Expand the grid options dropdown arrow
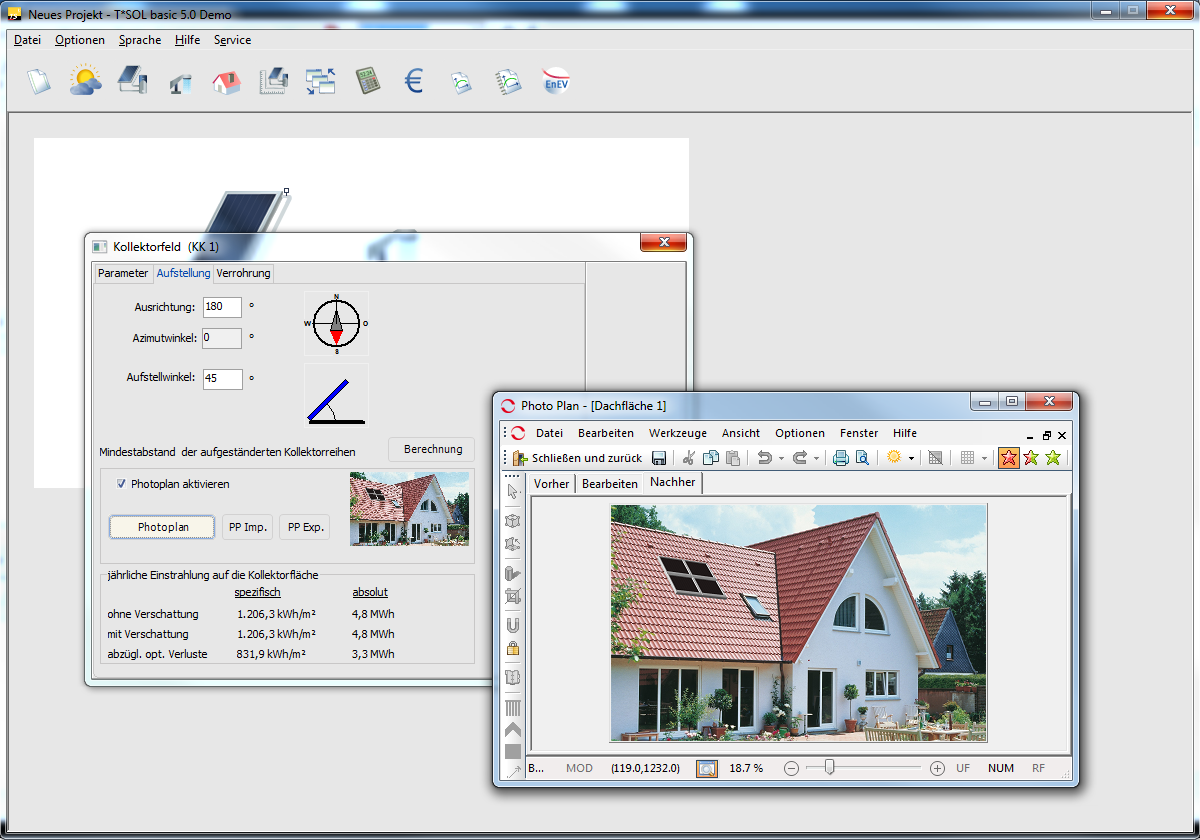This screenshot has height=840, width=1200. click(x=984, y=459)
